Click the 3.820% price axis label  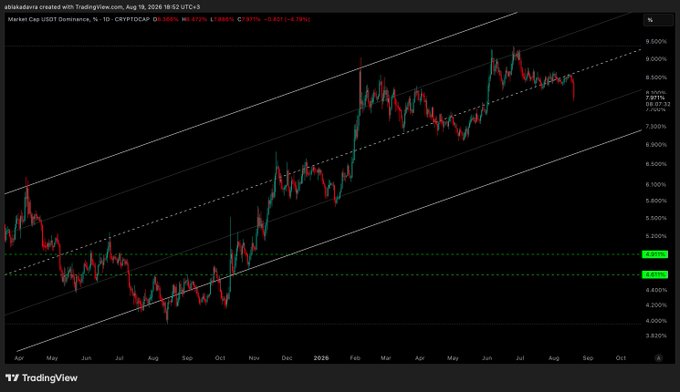[656, 336]
